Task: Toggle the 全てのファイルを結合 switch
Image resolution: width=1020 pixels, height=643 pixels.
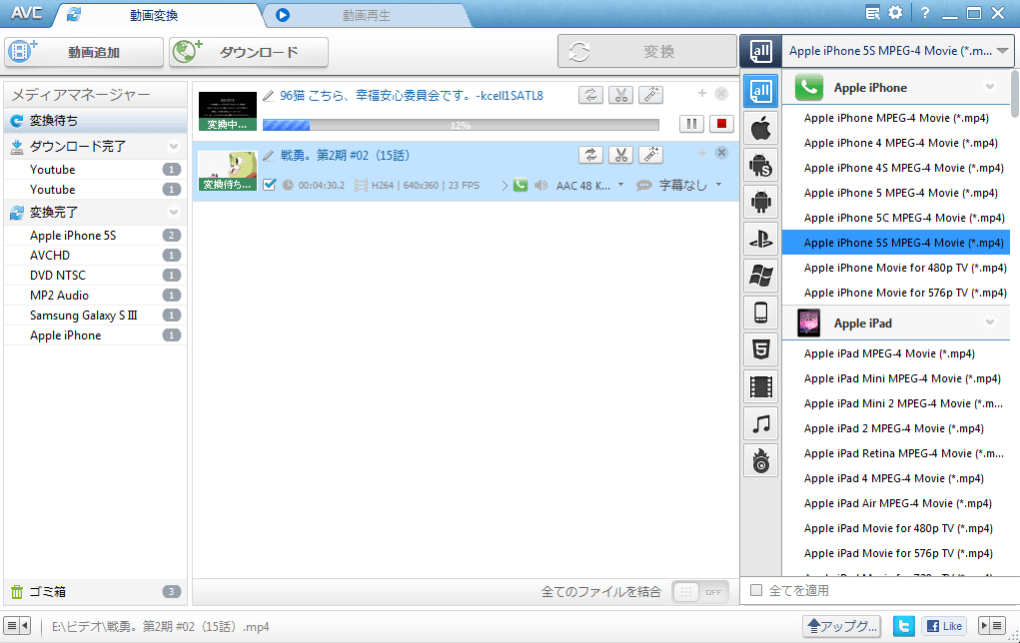Action: coord(699,592)
